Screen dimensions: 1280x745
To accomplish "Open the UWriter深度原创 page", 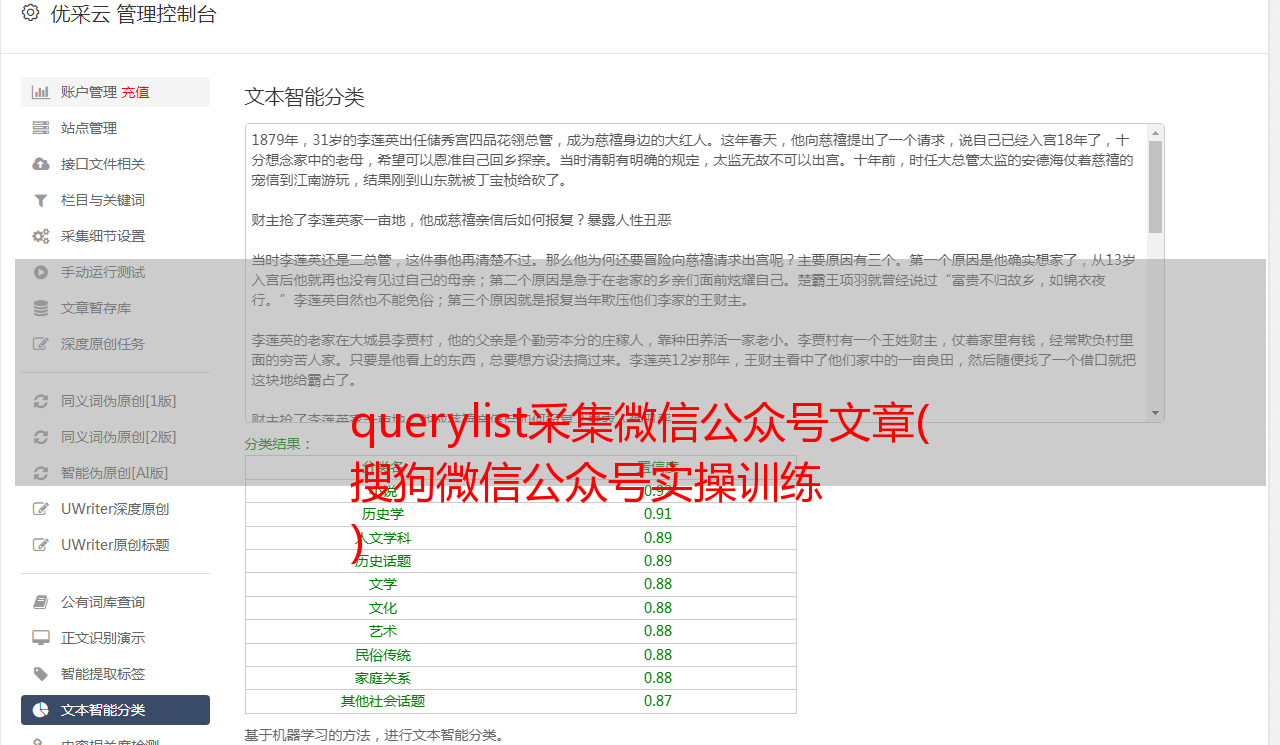I will [x=115, y=509].
